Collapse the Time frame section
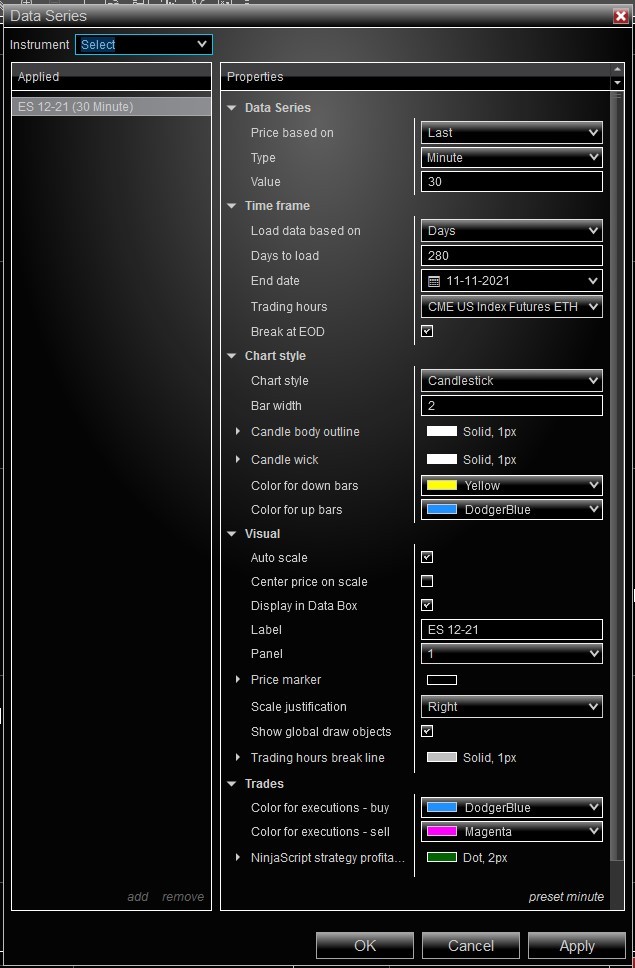The width and height of the screenshot is (635, 968). (232, 206)
